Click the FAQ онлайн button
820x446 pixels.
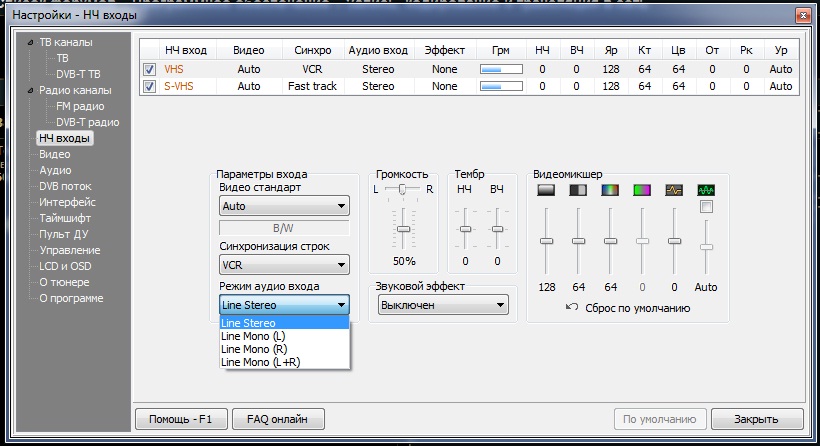[278, 419]
